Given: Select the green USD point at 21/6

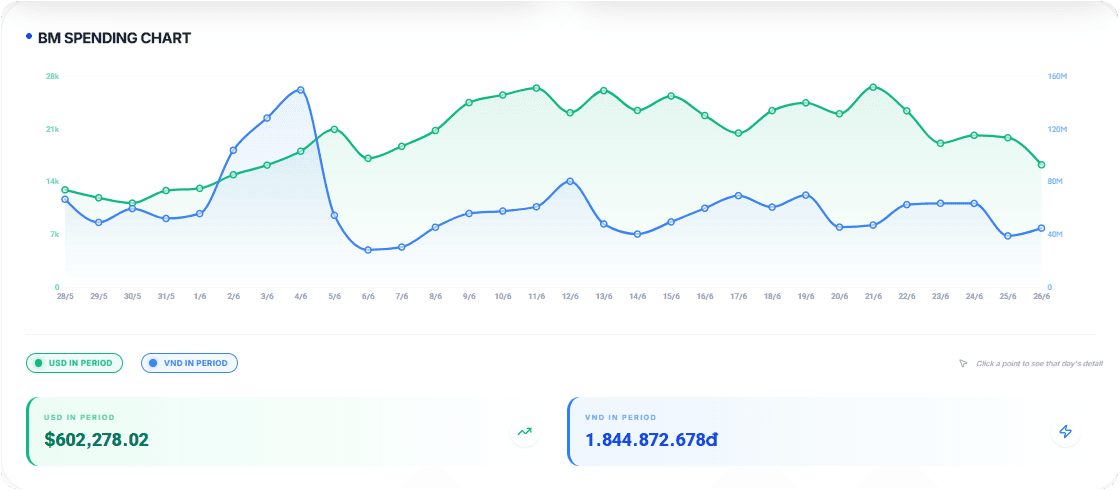Looking at the screenshot, I should pyautogui.click(x=873, y=87).
